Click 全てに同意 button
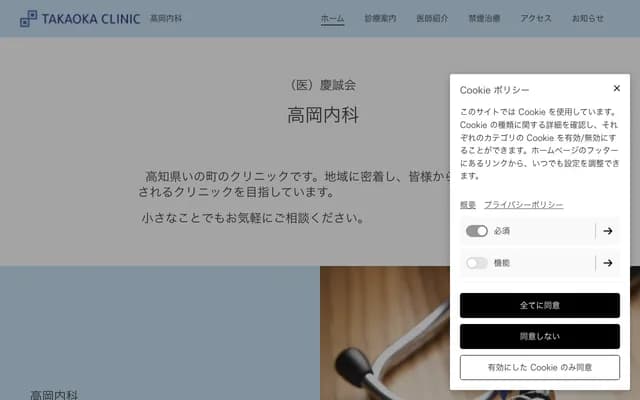This screenshot has height=400, width=640. [x=540, y=305]
